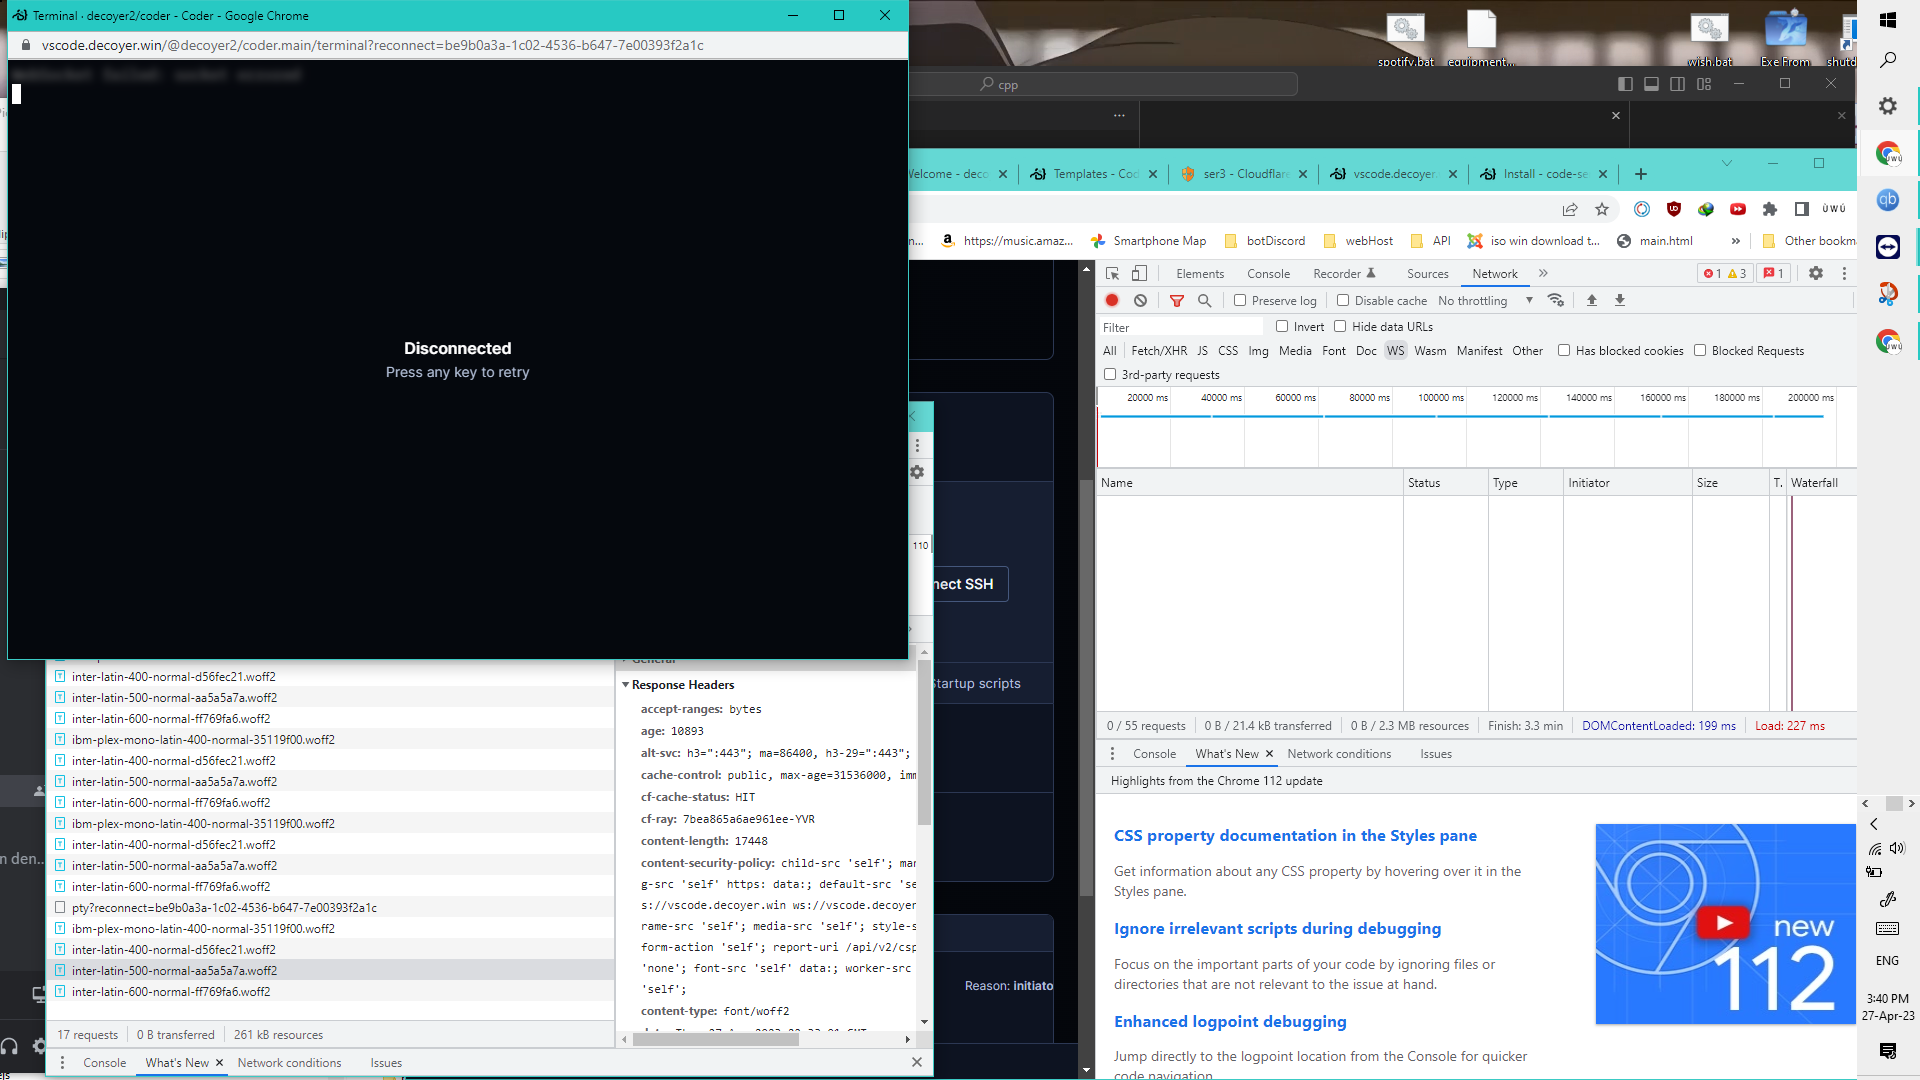Click Import HAR file upload icon
Screen dimensions: 1920x1080
(1592, 300)
